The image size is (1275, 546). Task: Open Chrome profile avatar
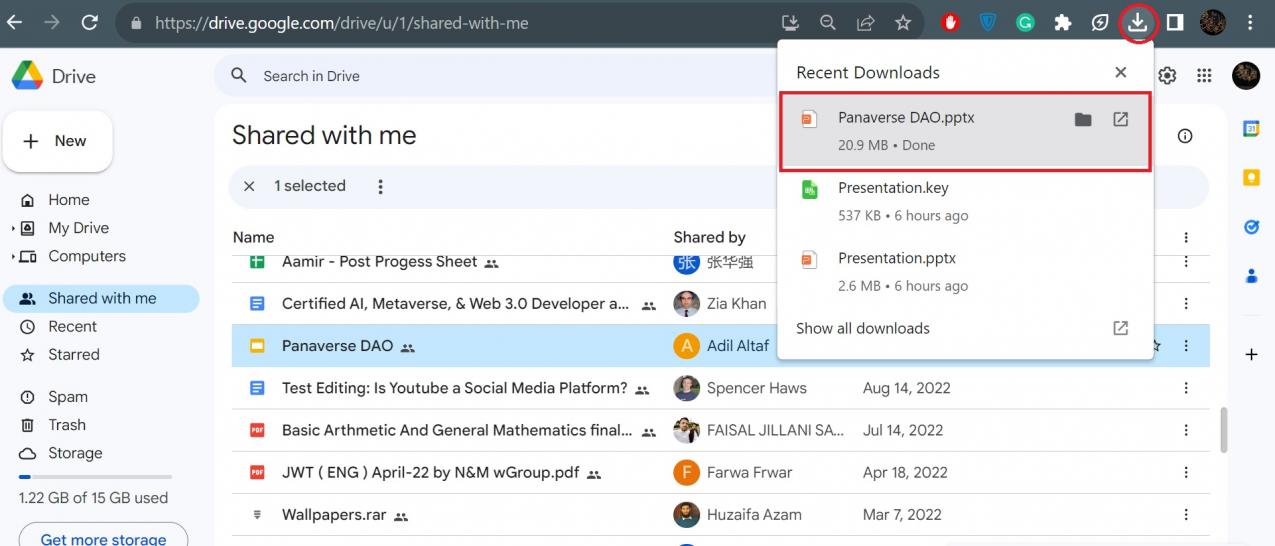[1212, 22]
